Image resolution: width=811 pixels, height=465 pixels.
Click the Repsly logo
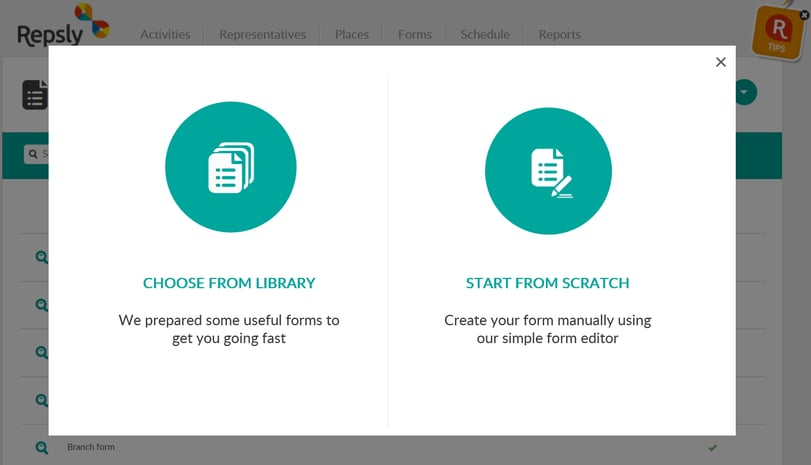63,25
